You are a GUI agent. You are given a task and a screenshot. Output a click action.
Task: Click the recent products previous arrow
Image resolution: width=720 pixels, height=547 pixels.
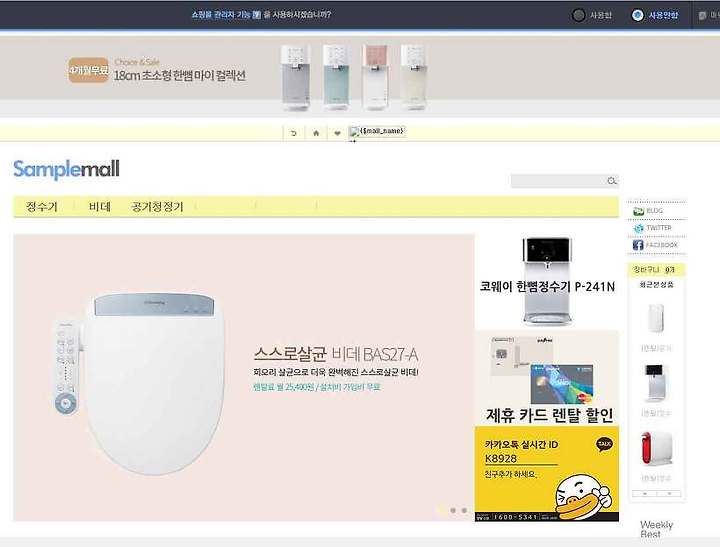tap(645, 494)
